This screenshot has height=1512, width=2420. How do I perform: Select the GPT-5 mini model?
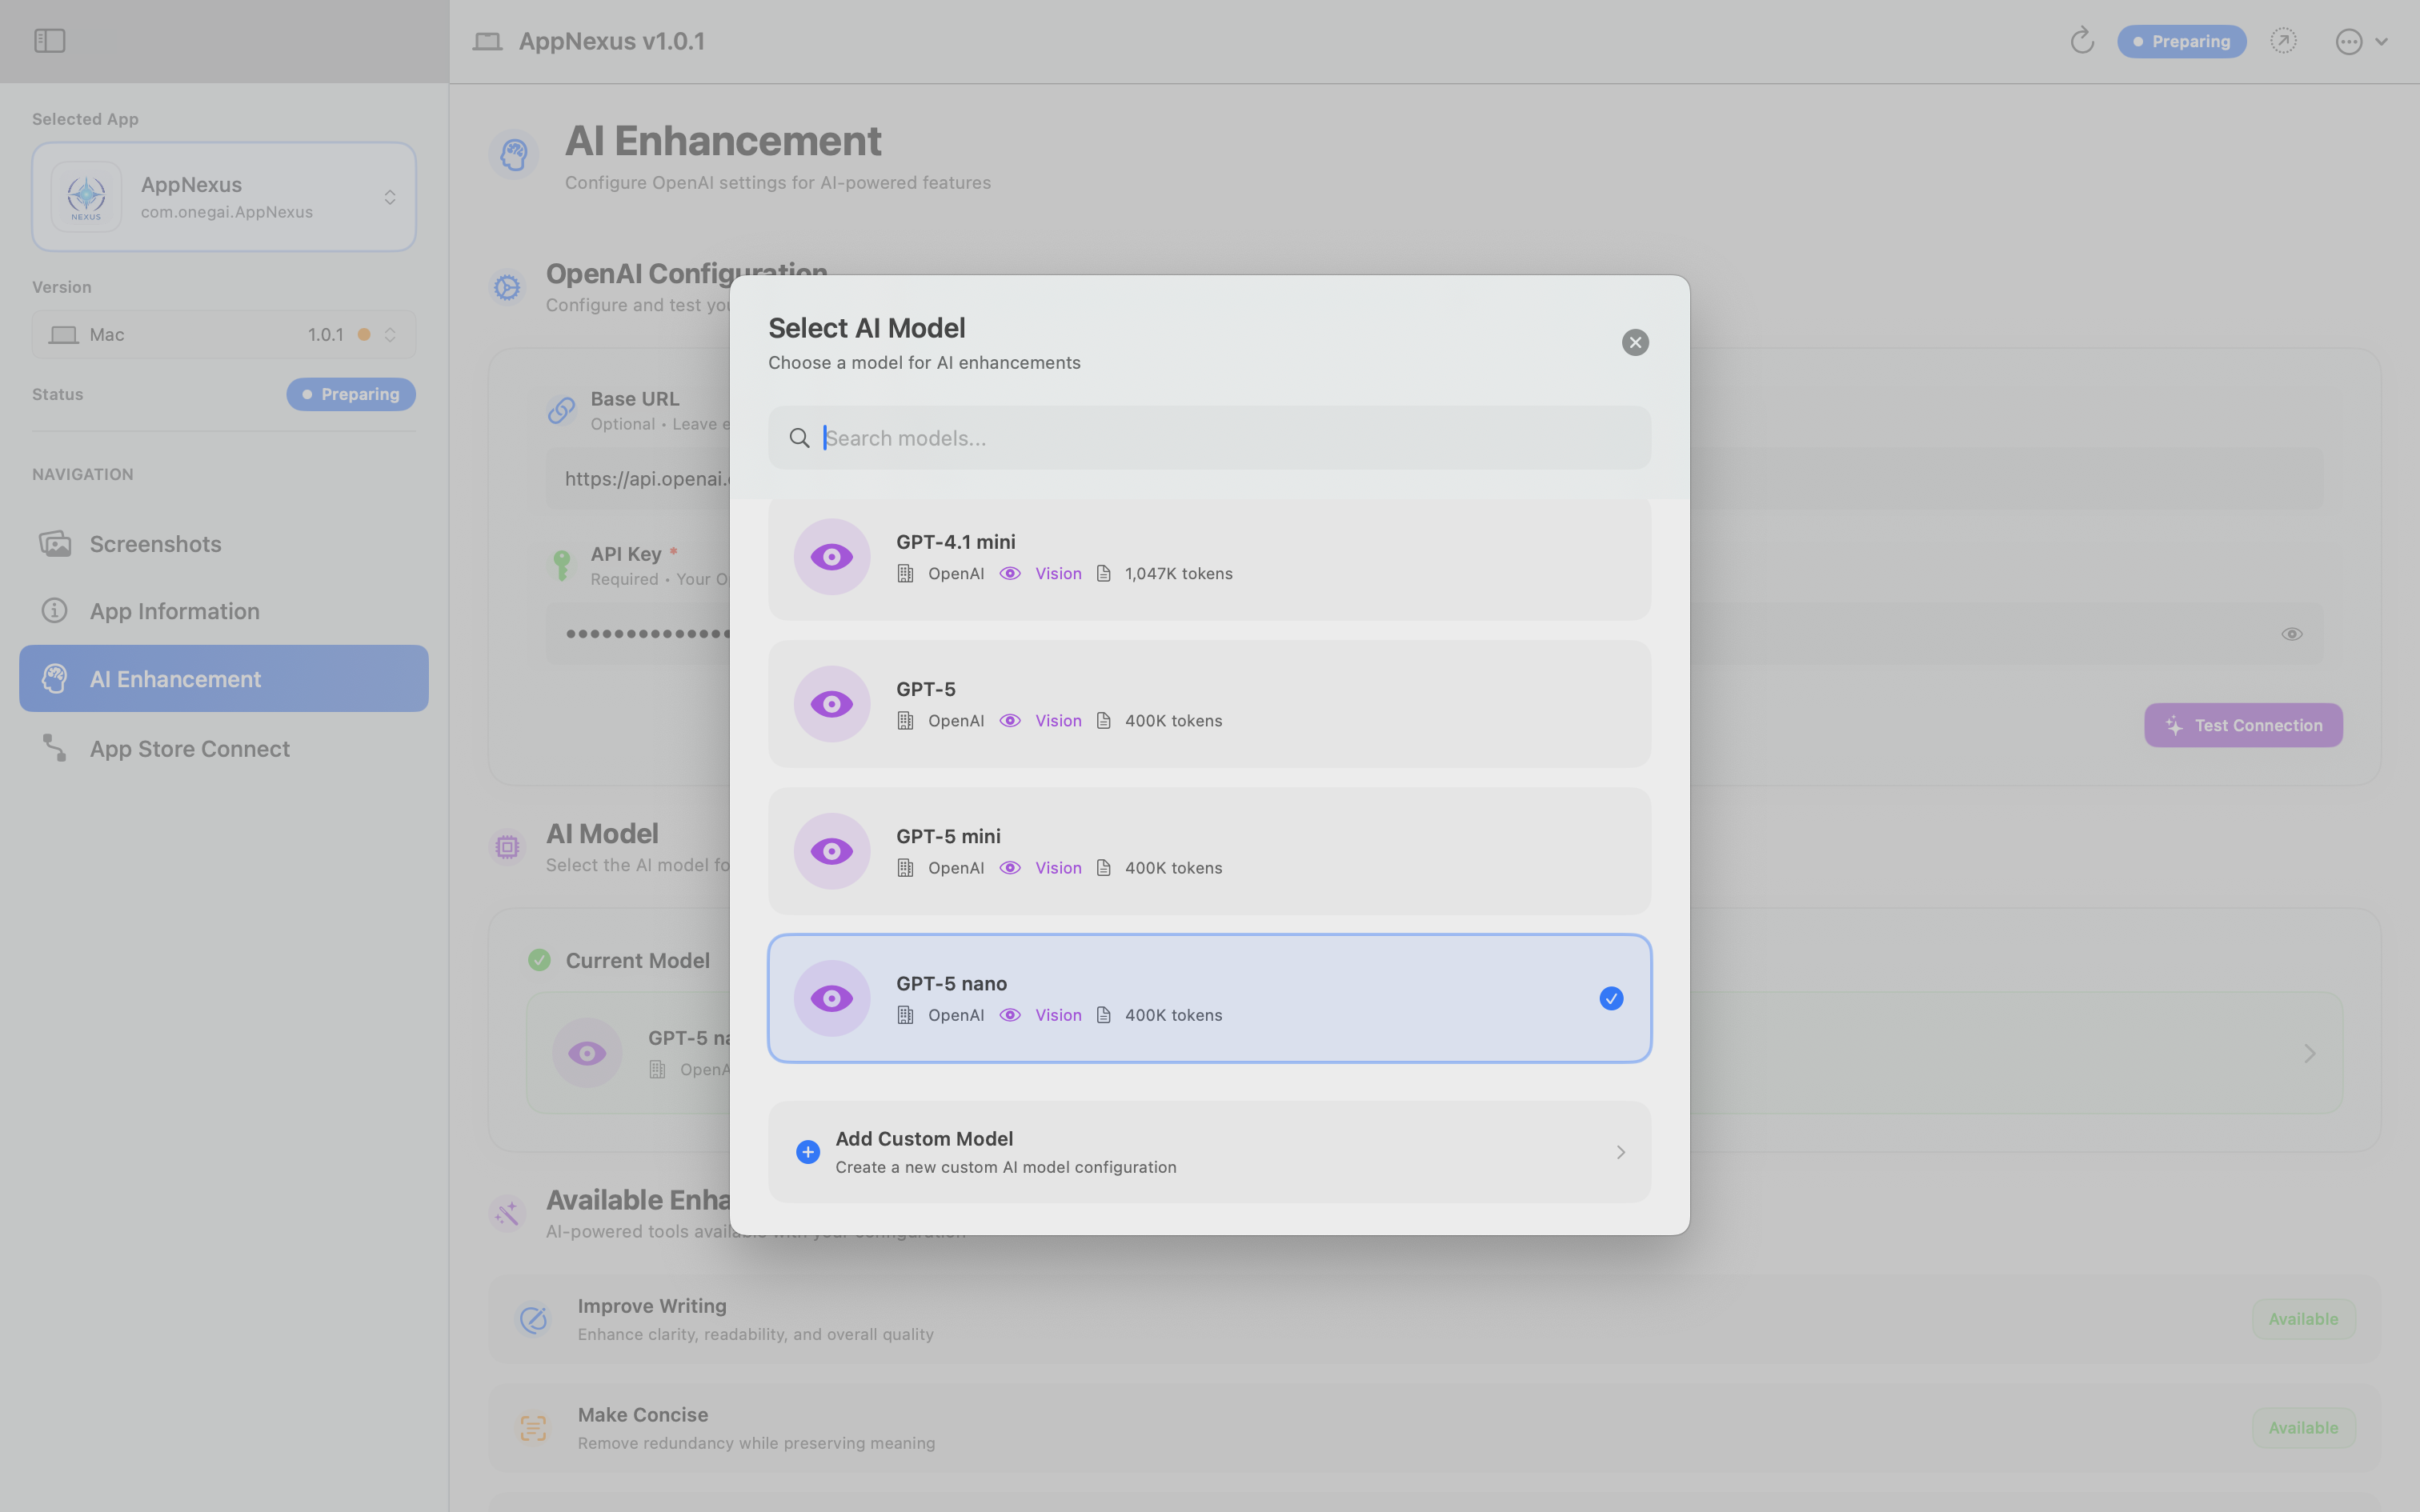pos(1210,851)
